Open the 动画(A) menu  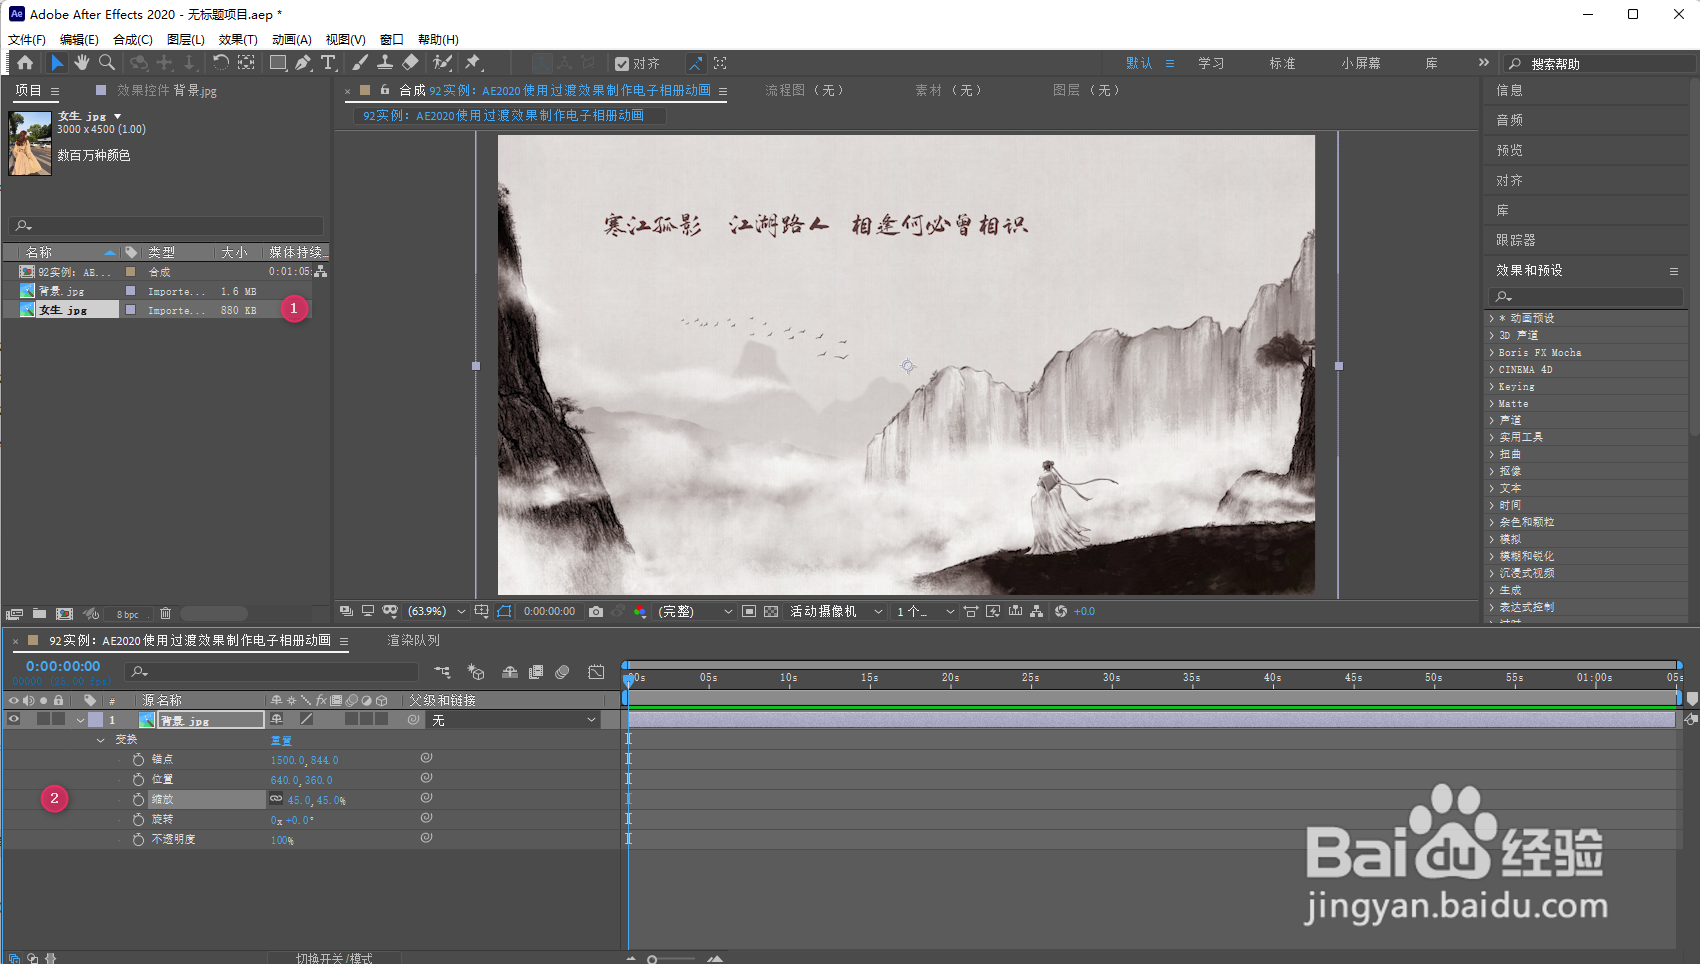click(x=292, y=39)
